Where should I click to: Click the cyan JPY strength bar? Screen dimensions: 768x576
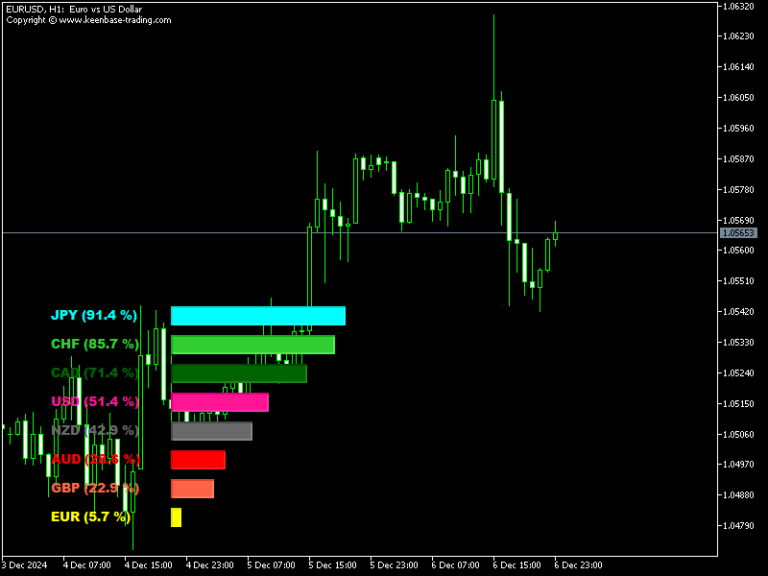pos(258,315)
